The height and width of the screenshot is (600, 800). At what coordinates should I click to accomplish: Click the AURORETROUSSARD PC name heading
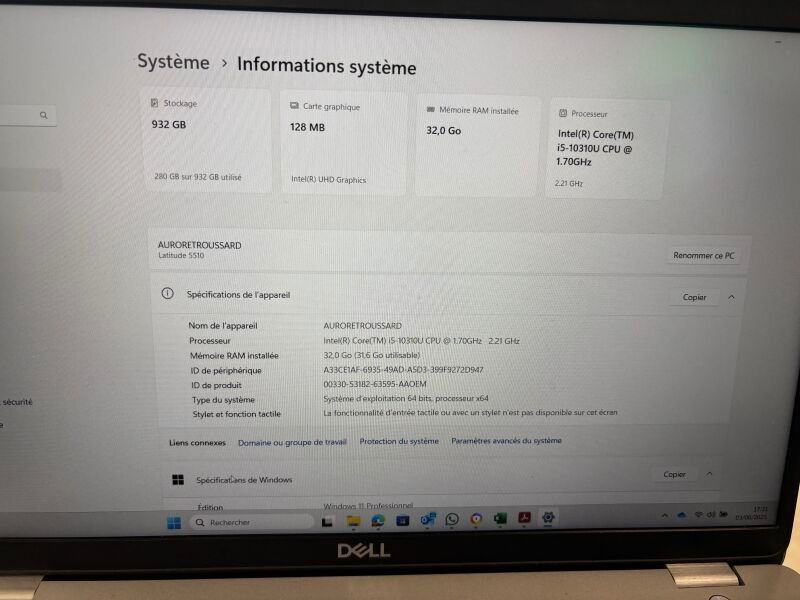199,245
